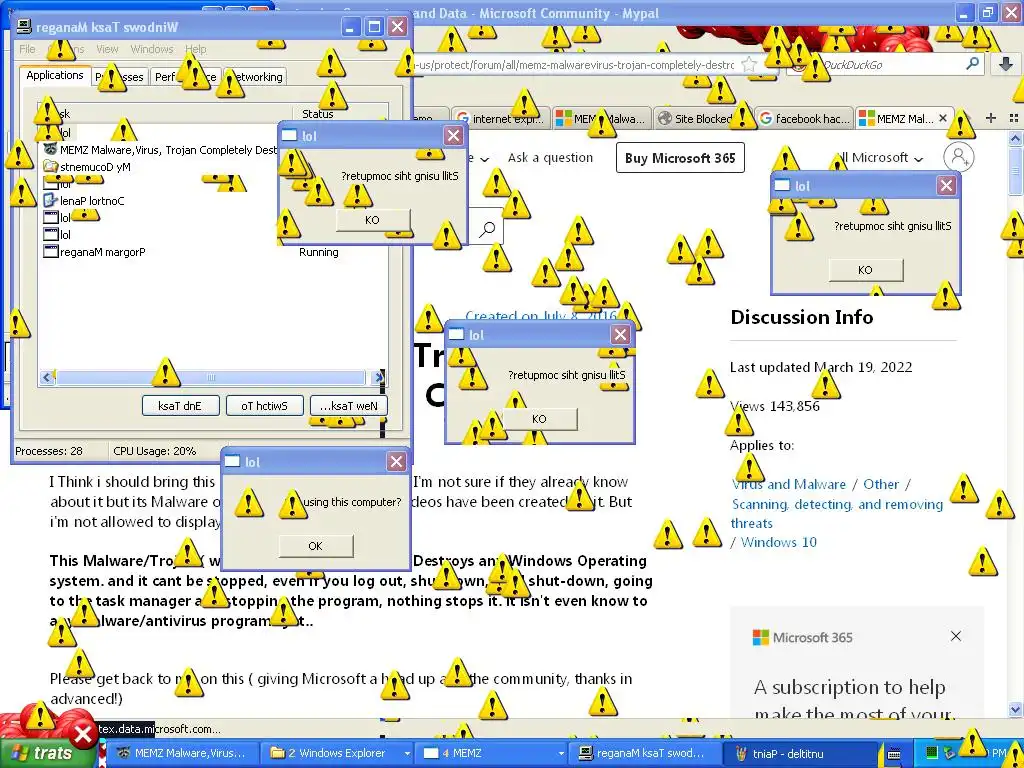Click the Task Manager horizontal scrollbar thumb

[x=210, y=377]
